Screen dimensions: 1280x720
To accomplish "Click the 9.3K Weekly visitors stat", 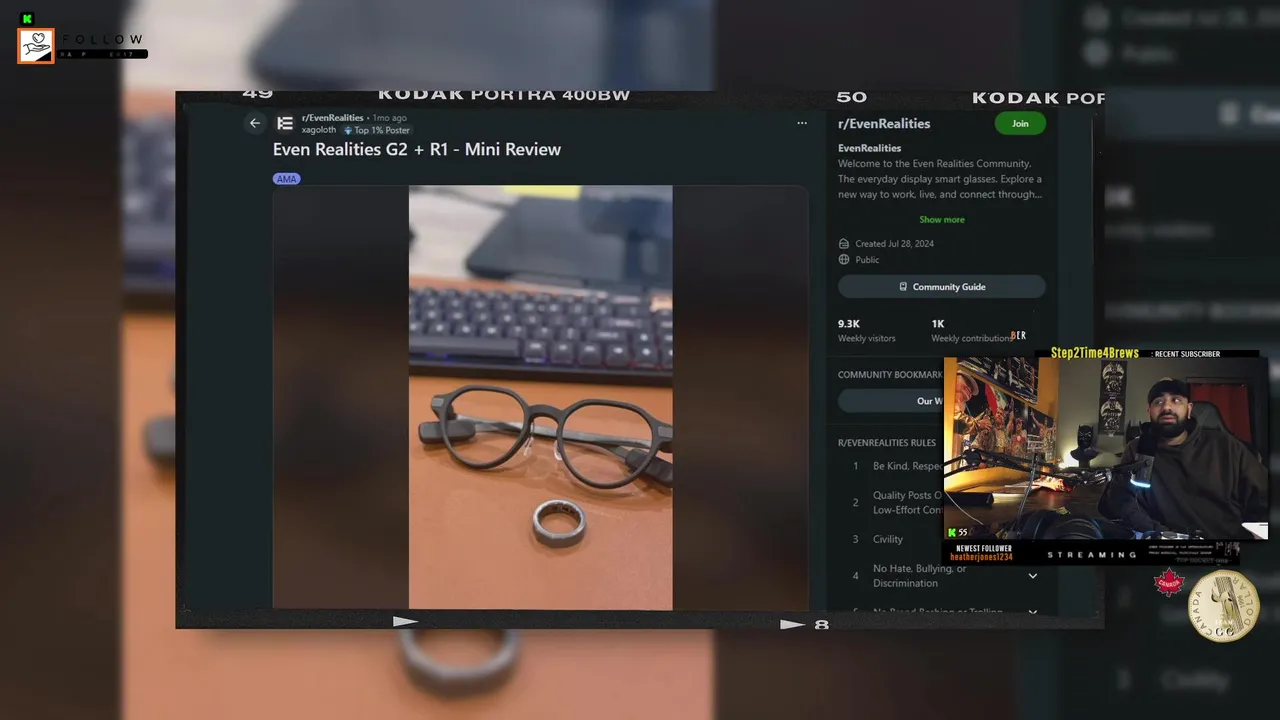I will [867, 331].
